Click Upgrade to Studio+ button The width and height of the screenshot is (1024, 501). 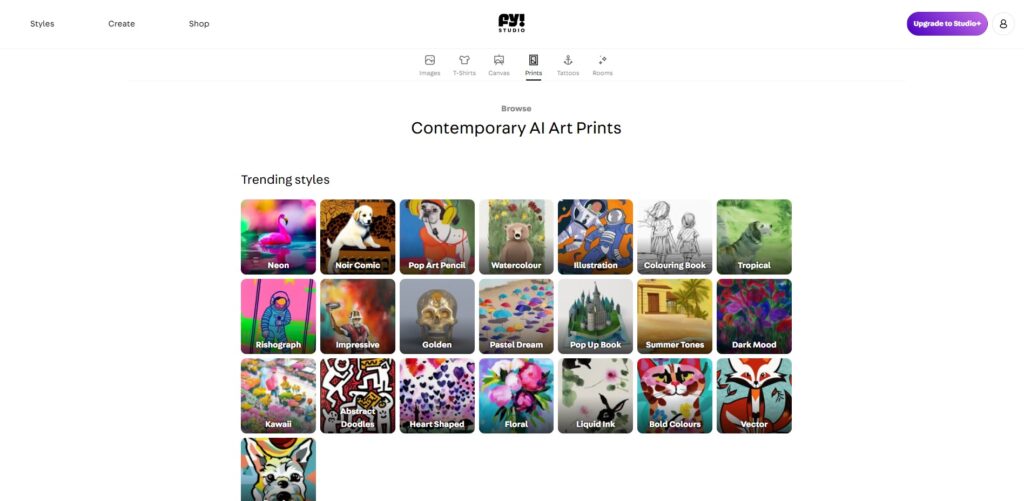point(947,24)
